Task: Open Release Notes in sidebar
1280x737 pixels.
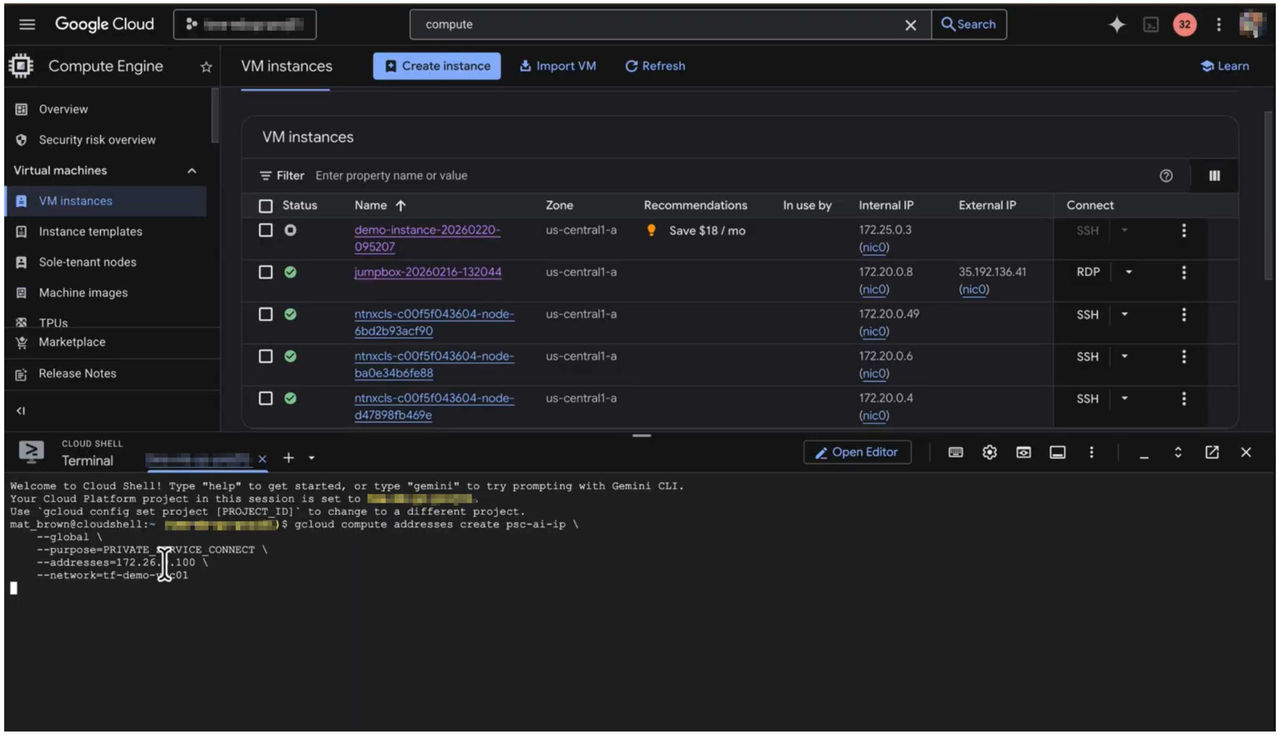Action: (x=77, y=374)
